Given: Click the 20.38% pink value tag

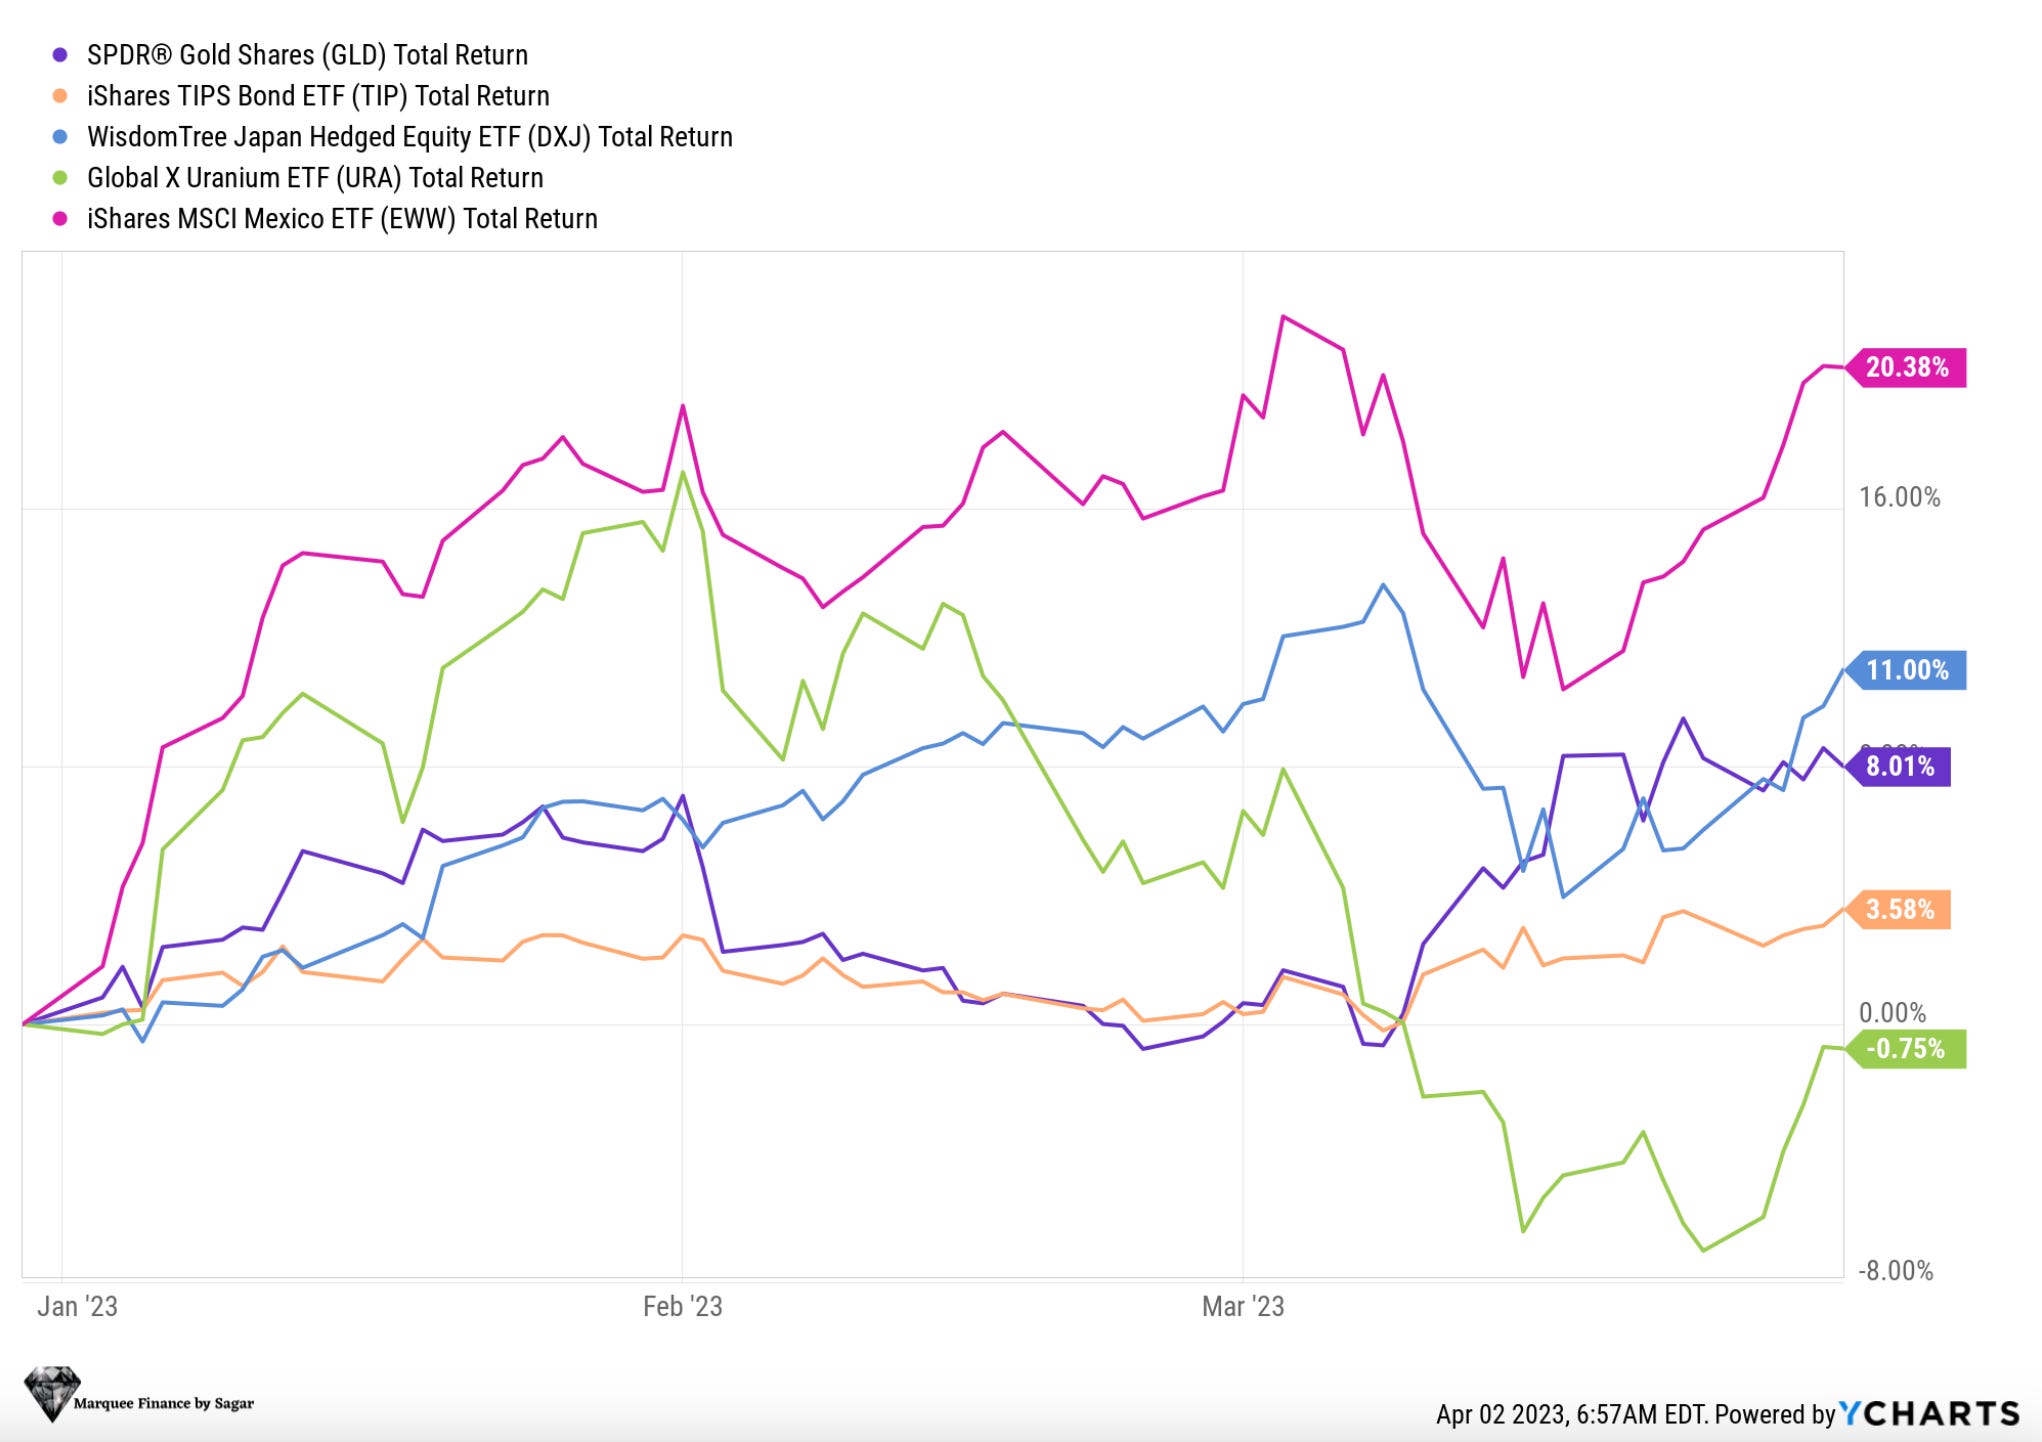Looking at the screenshot, I should click(1906, 367).
